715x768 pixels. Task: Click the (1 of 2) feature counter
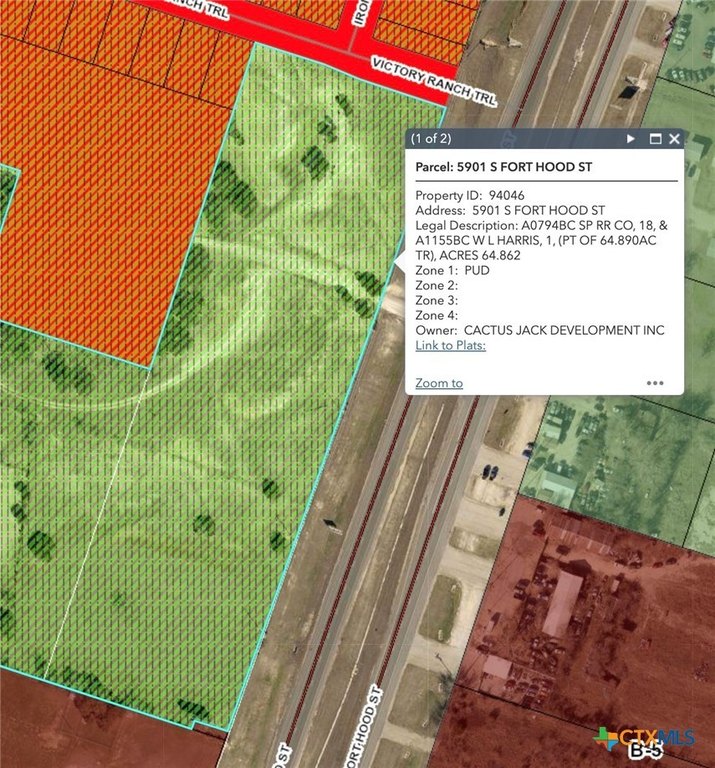pyautogui.click(x=431, y=139)
